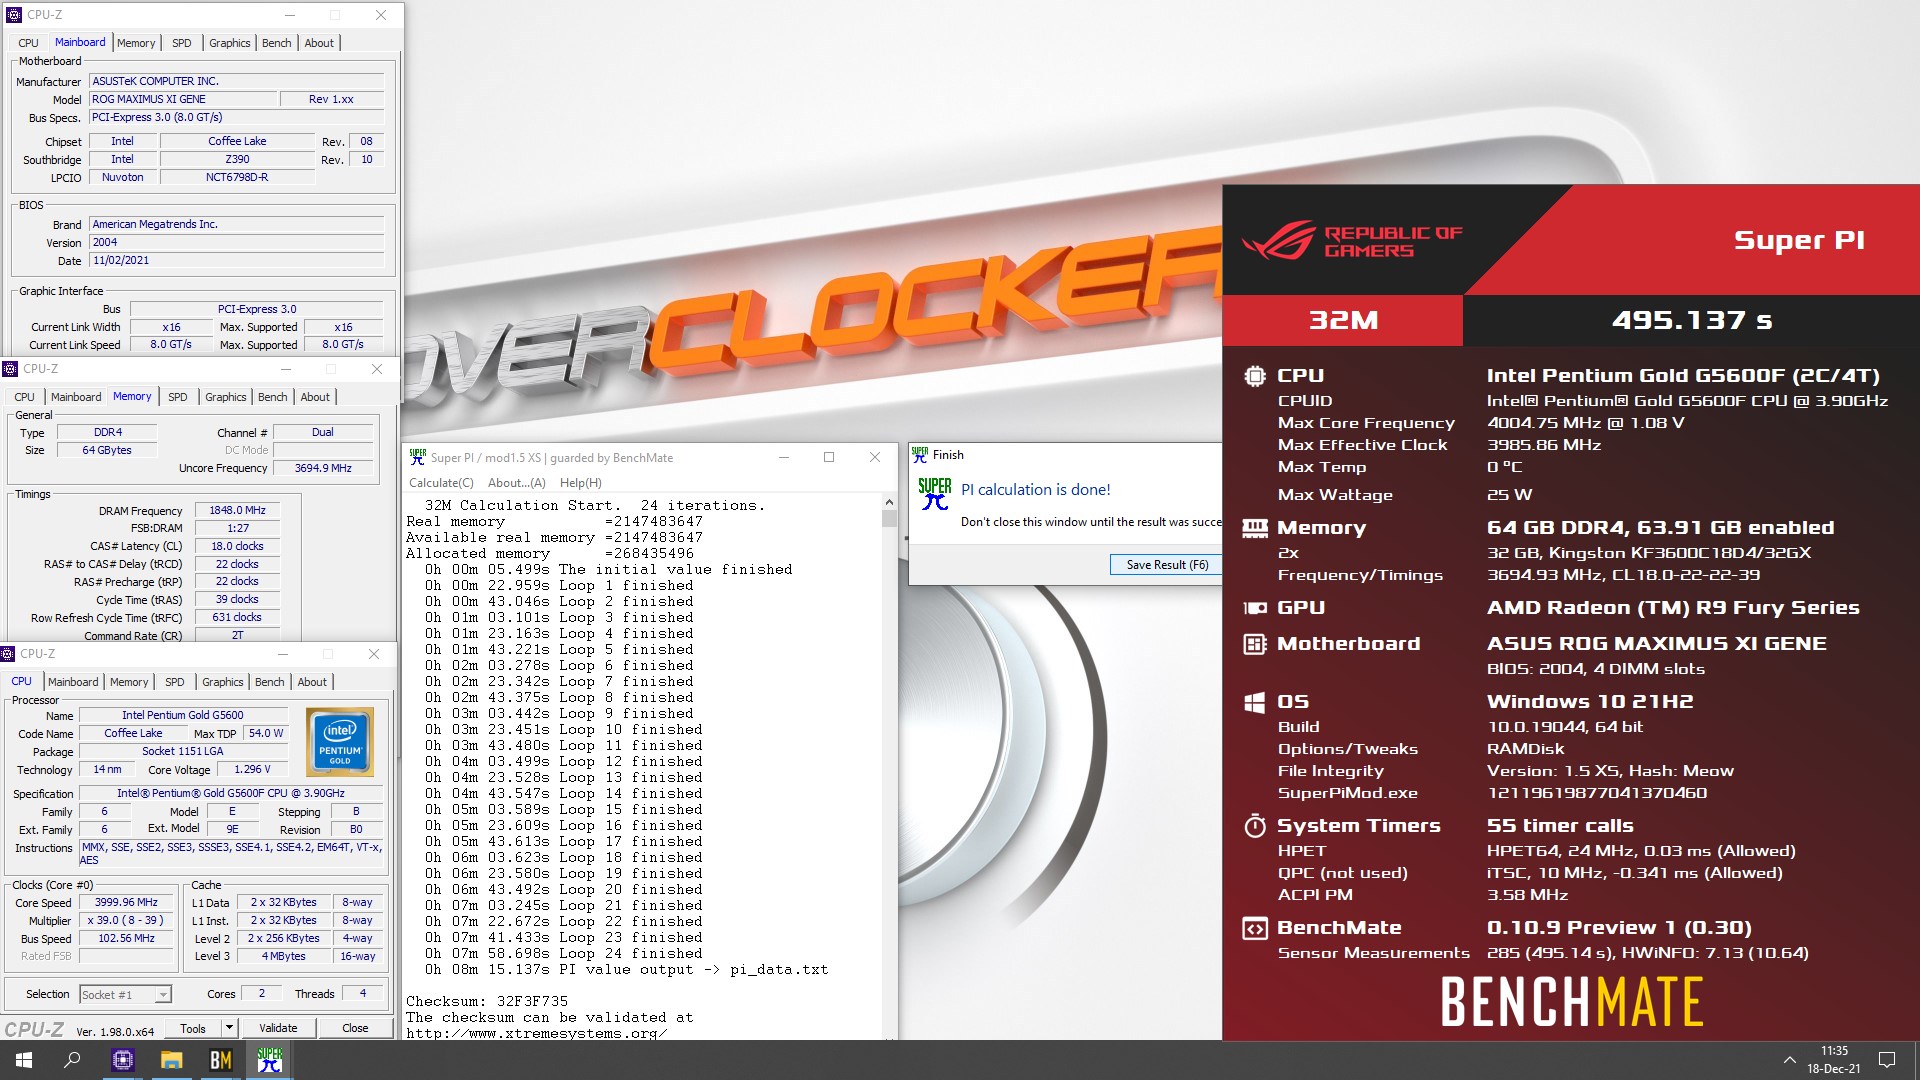Open CPU-Z from the taskbar

[122, 1060]
